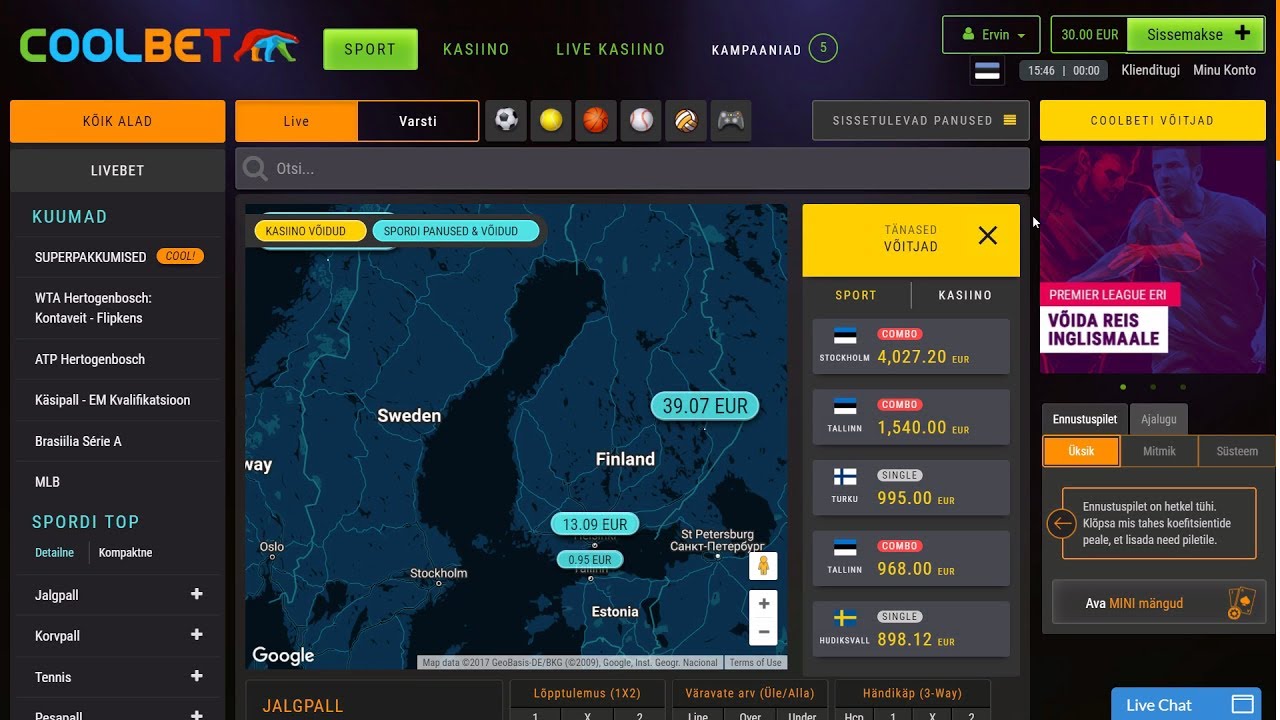
Task: Open Stockholm 4,027.20 EUR winner card
Action: pos(911,347)
